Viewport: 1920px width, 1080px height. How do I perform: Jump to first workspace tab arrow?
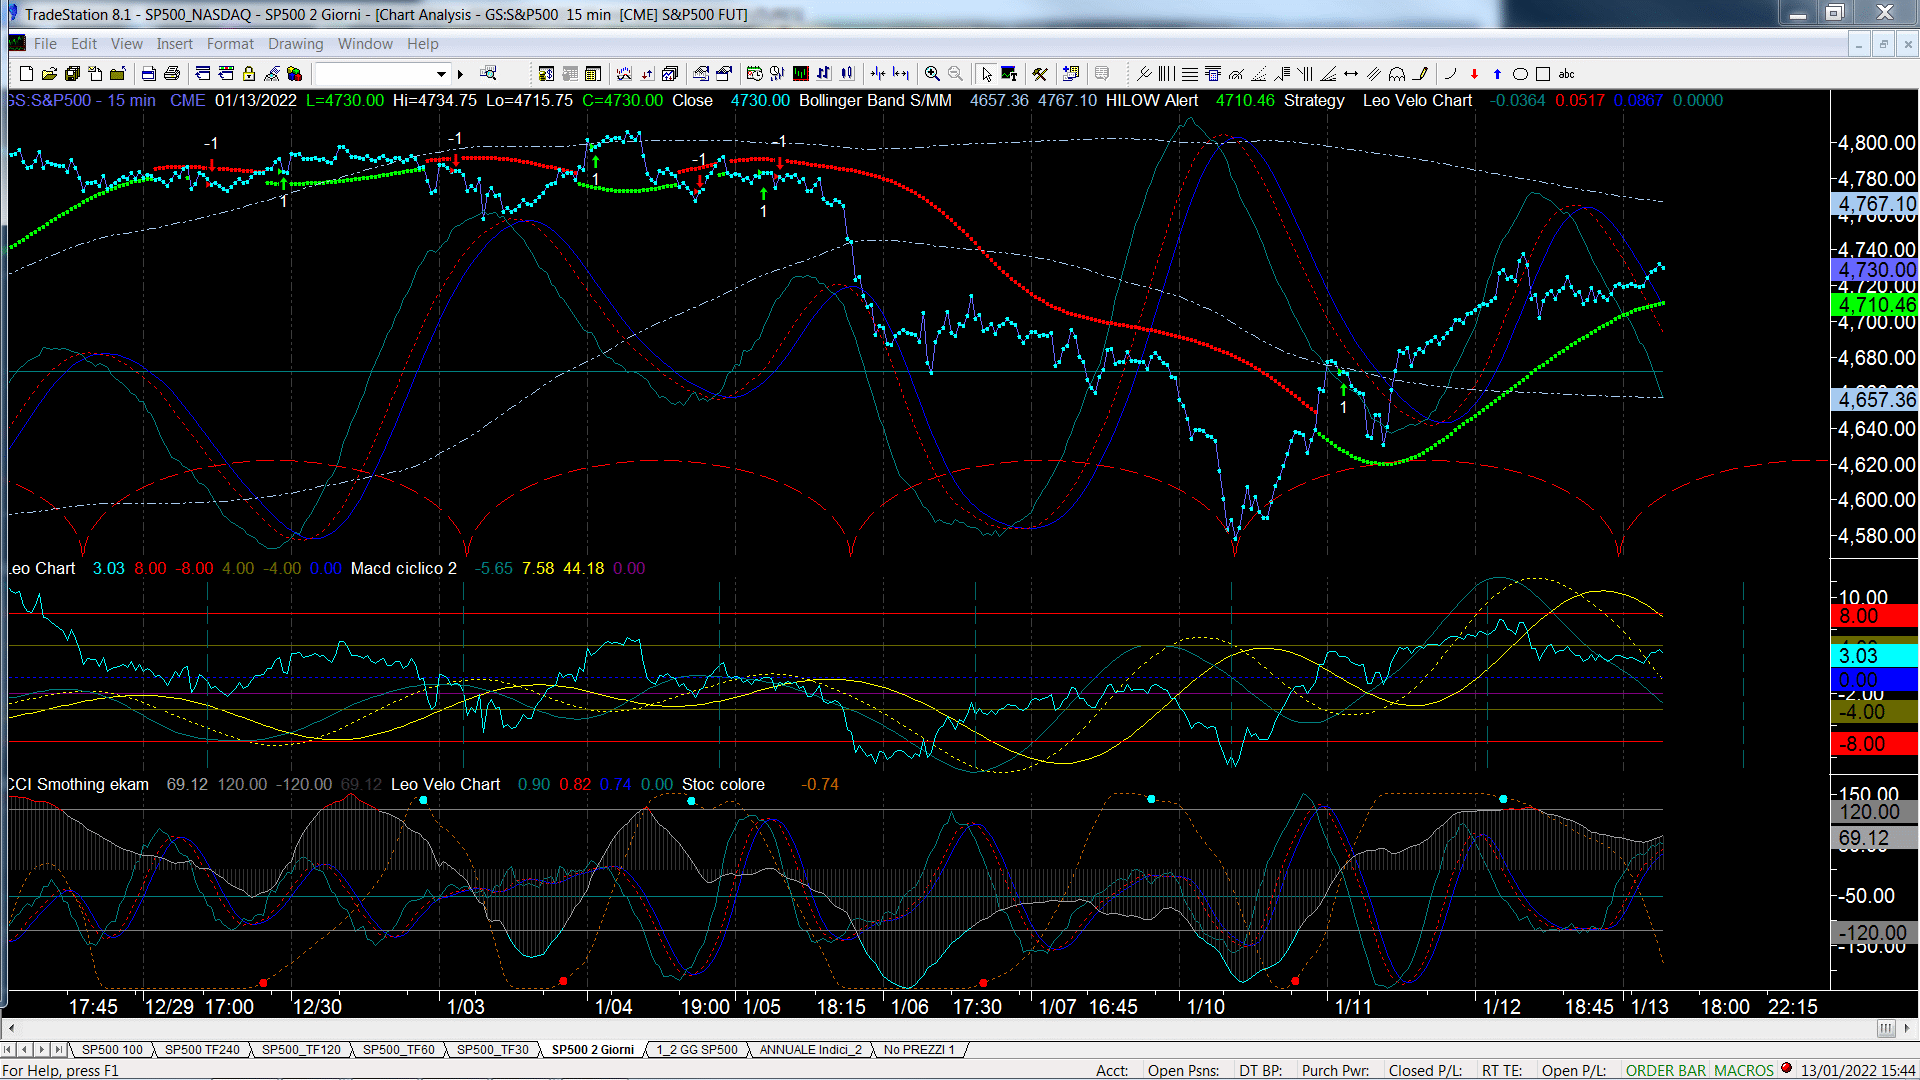8,1050
